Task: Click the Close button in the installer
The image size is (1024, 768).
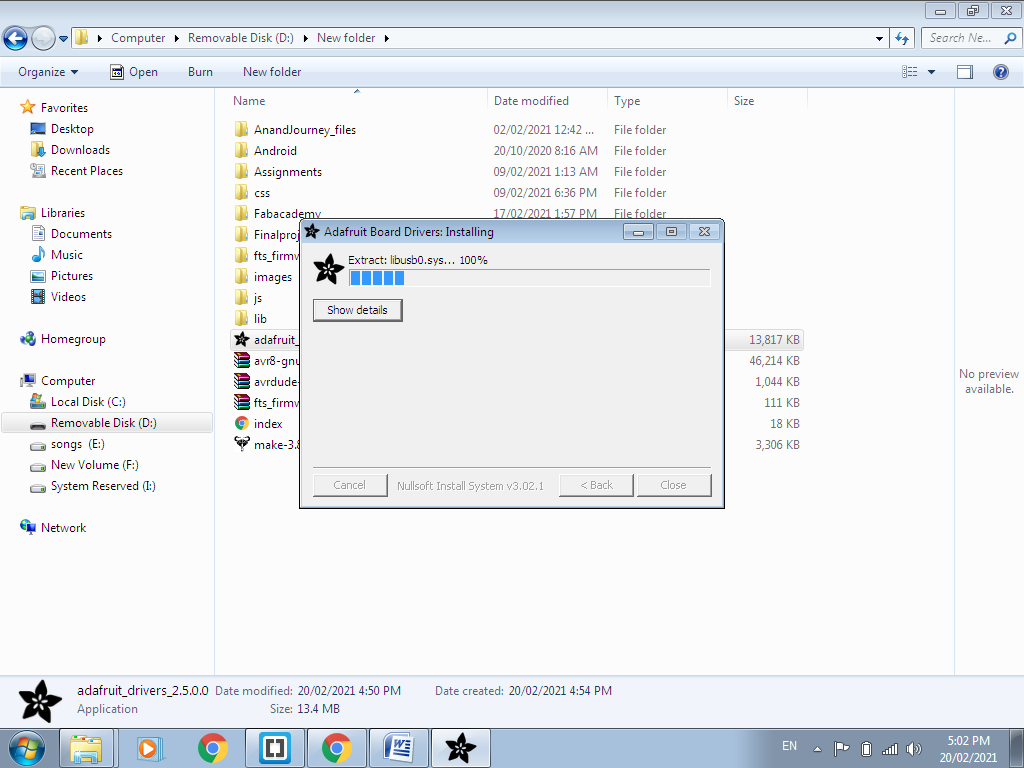Action: tap(673, 485)
